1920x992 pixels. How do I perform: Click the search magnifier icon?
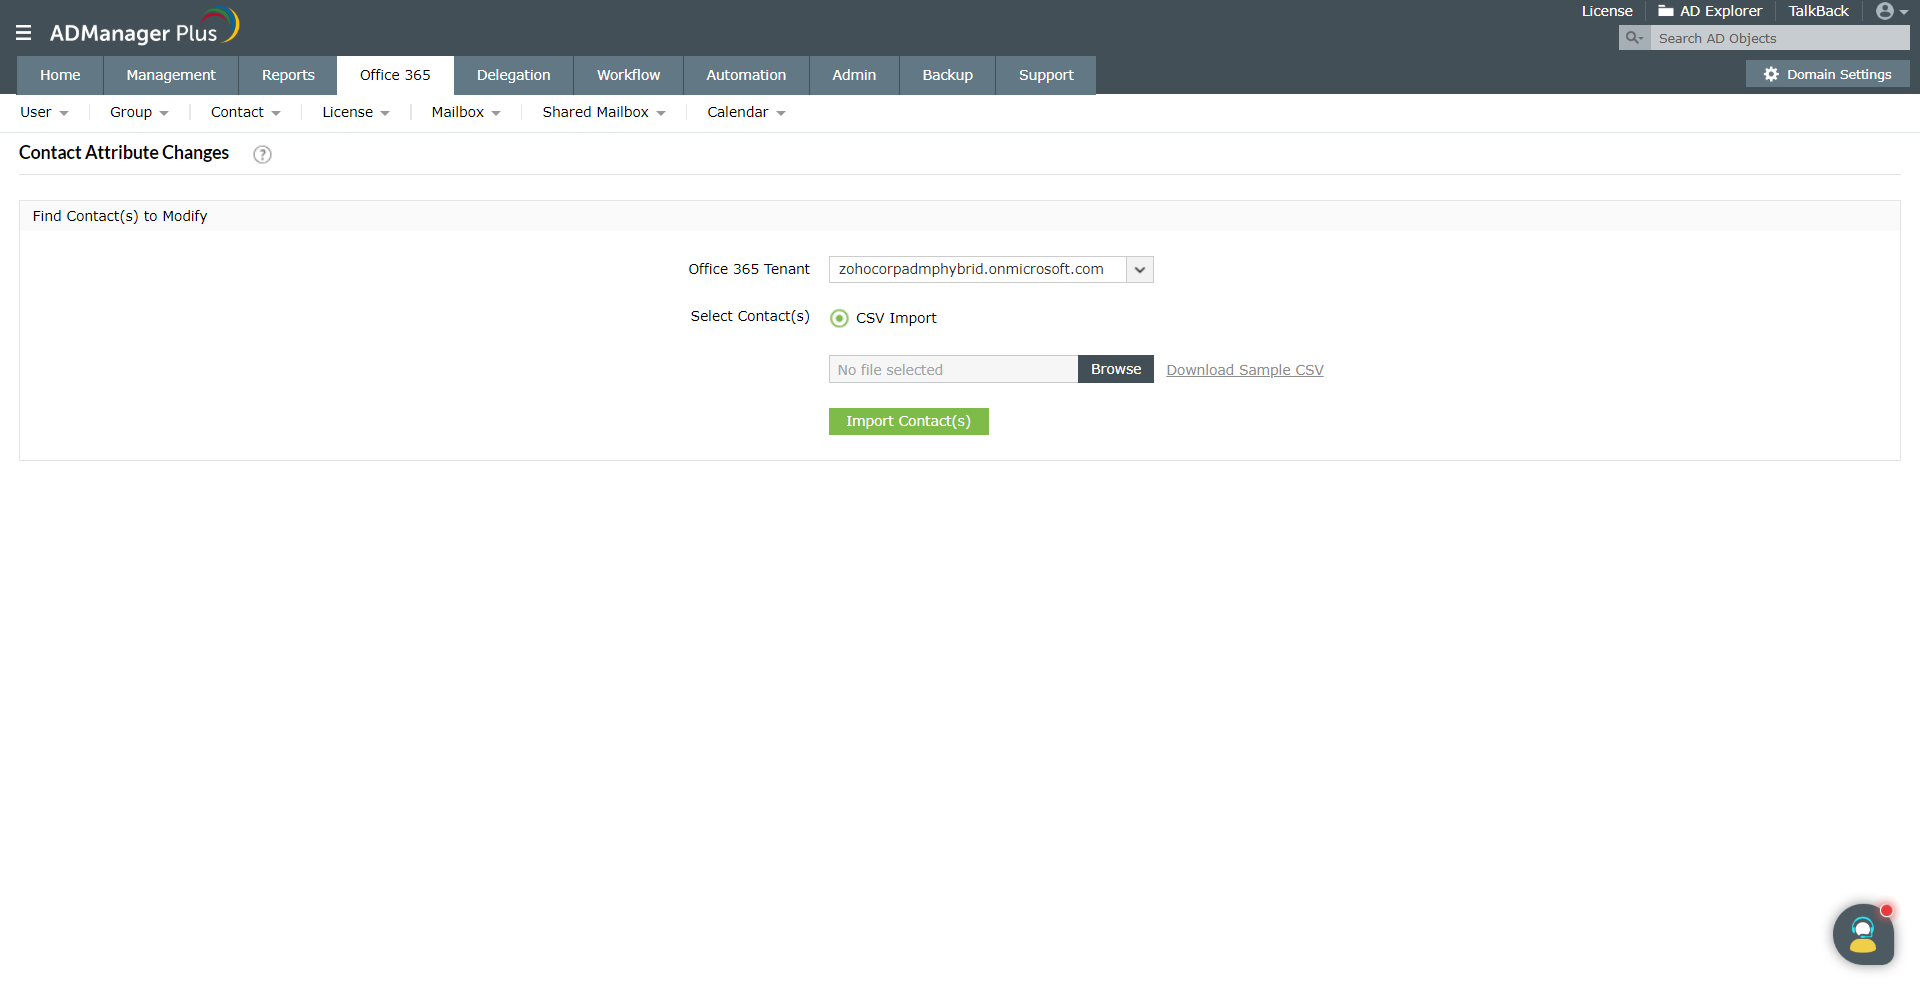coord(1634,38)
